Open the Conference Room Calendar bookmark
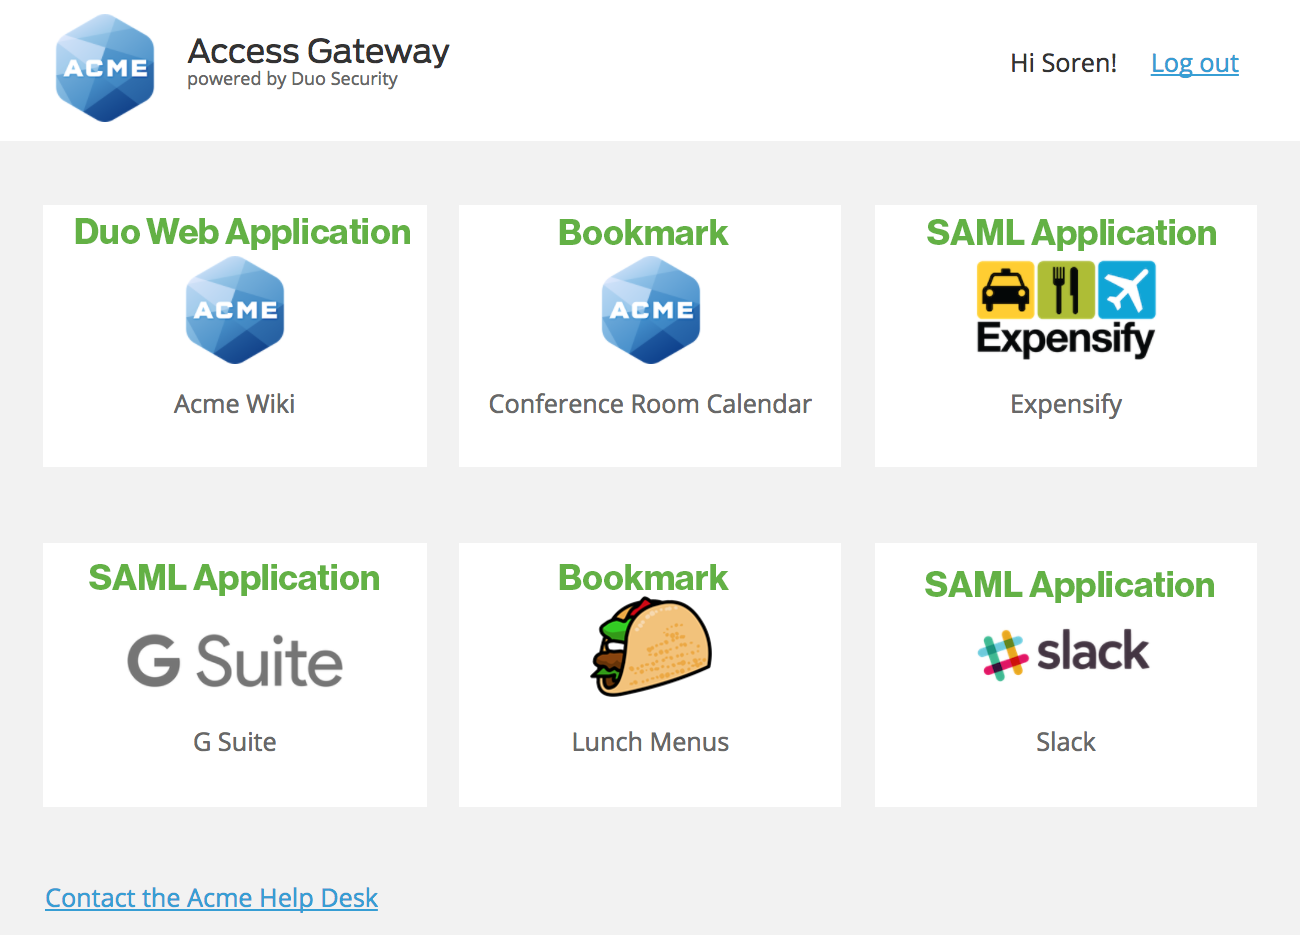 (x=650, y=403)
